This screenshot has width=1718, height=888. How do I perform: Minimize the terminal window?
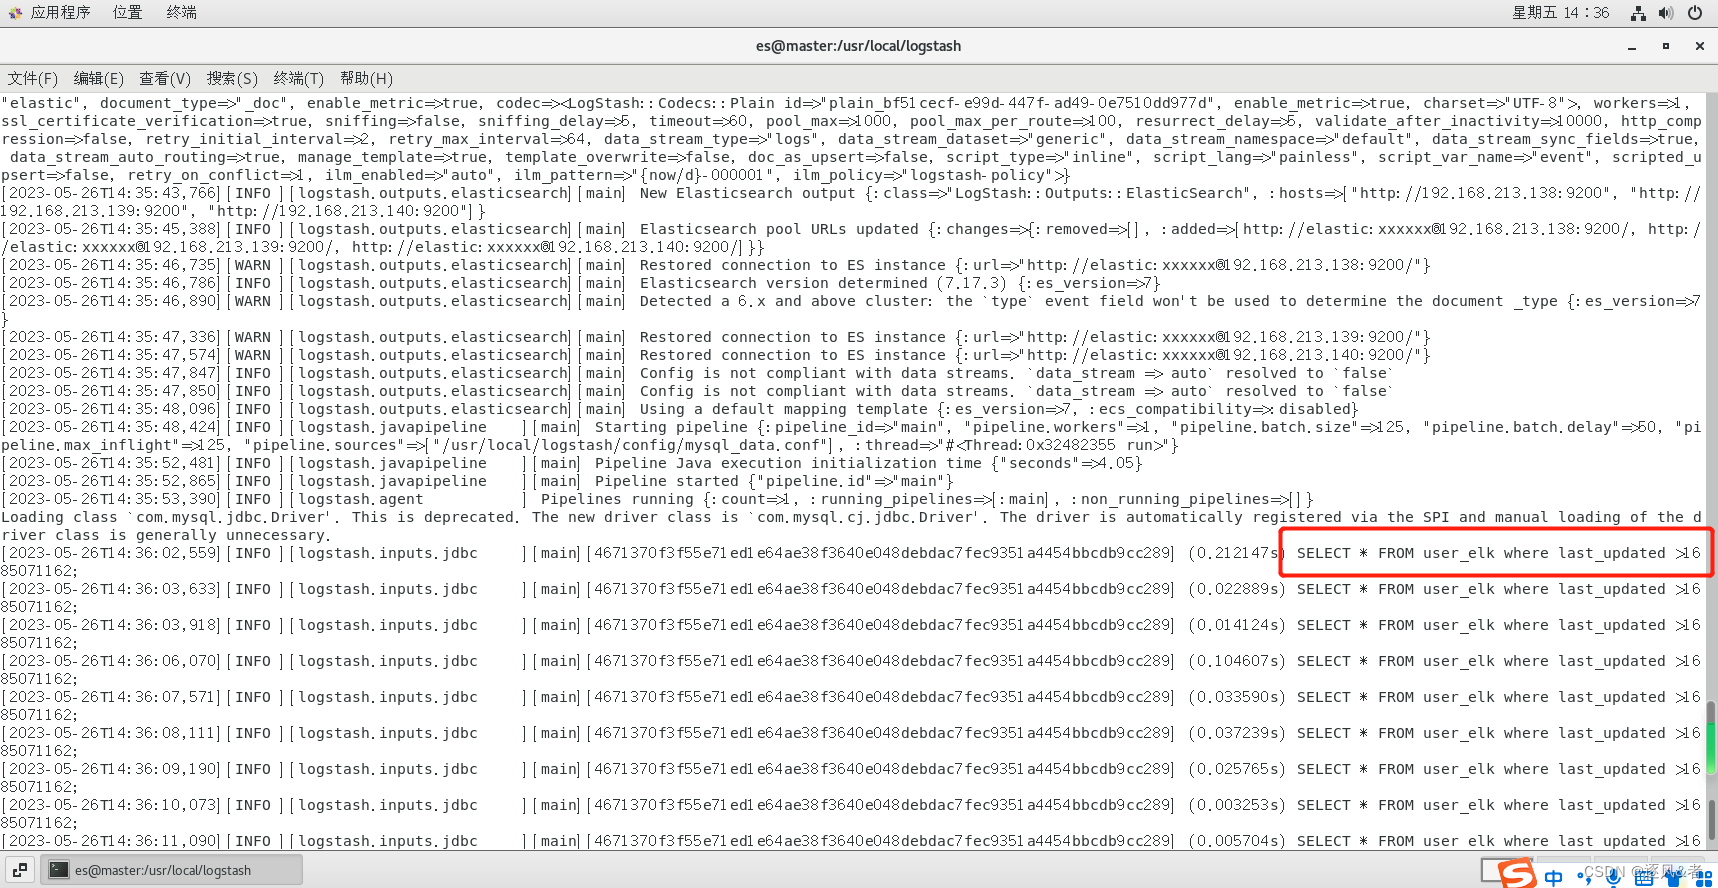point(1632,46)
